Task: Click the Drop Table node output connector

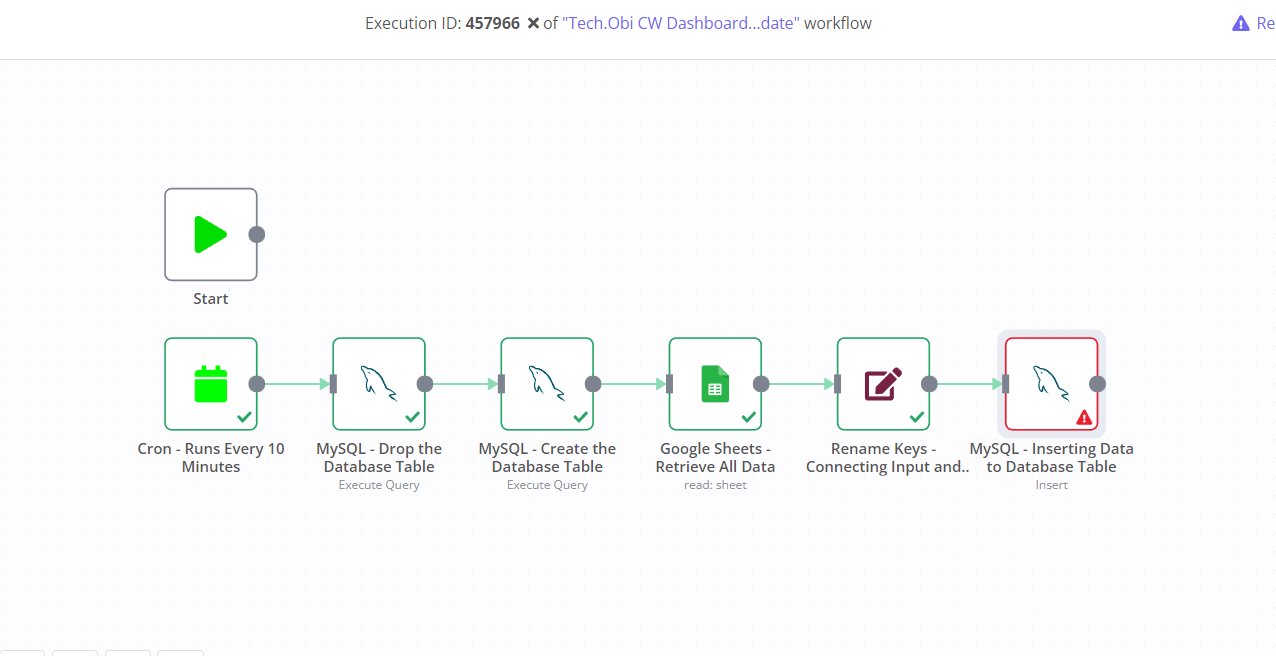Action: click(x=425, y=383)
